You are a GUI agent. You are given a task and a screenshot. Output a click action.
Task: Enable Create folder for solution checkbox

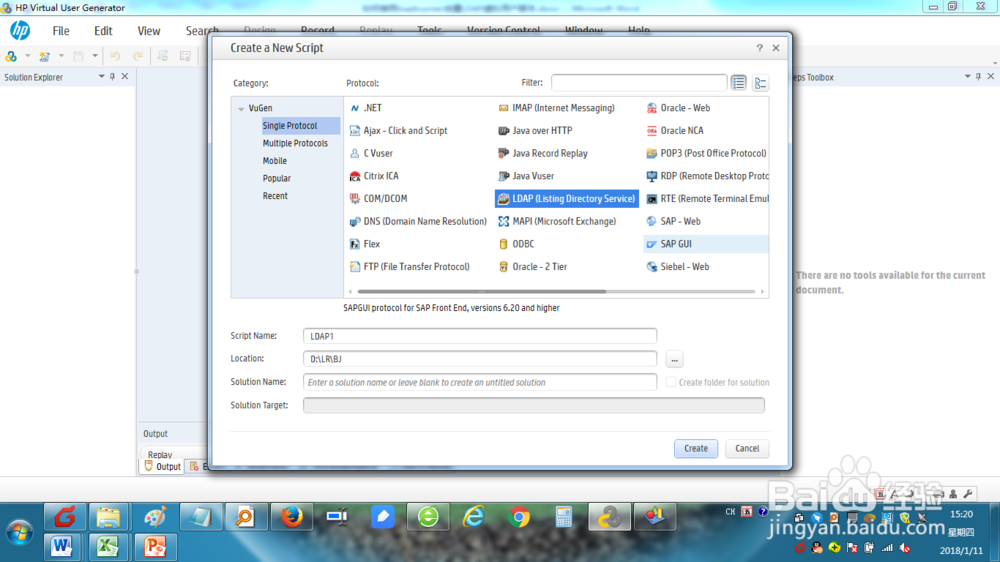[671, 382]
